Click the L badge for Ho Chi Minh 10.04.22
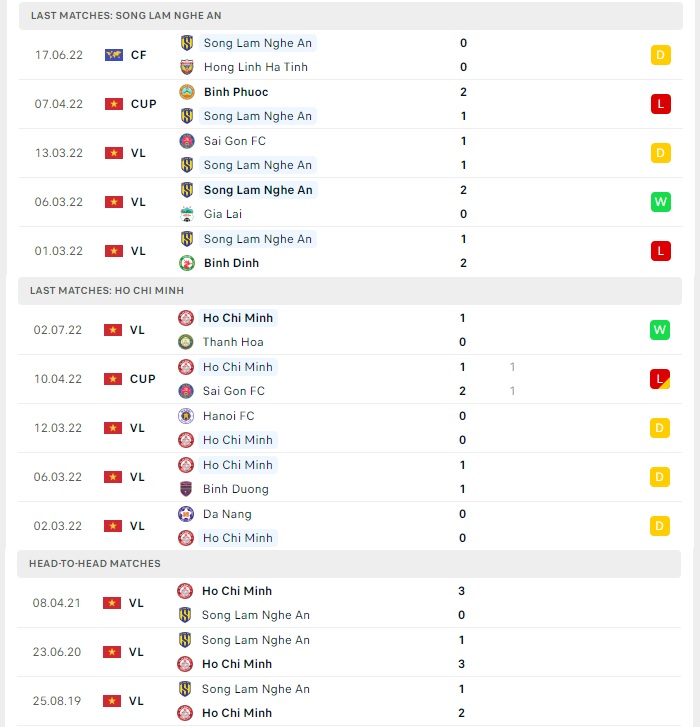 pyautogui.click(x=660, y=379)
